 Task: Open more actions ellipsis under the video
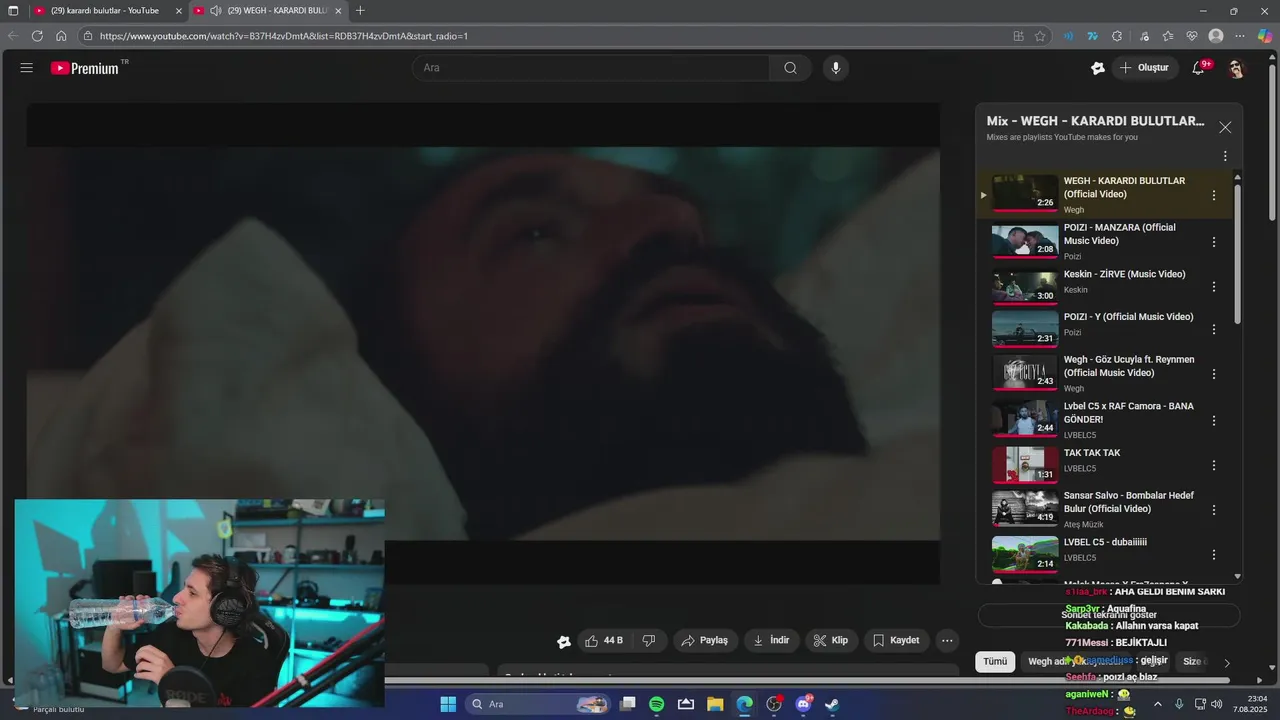[947, 640]
